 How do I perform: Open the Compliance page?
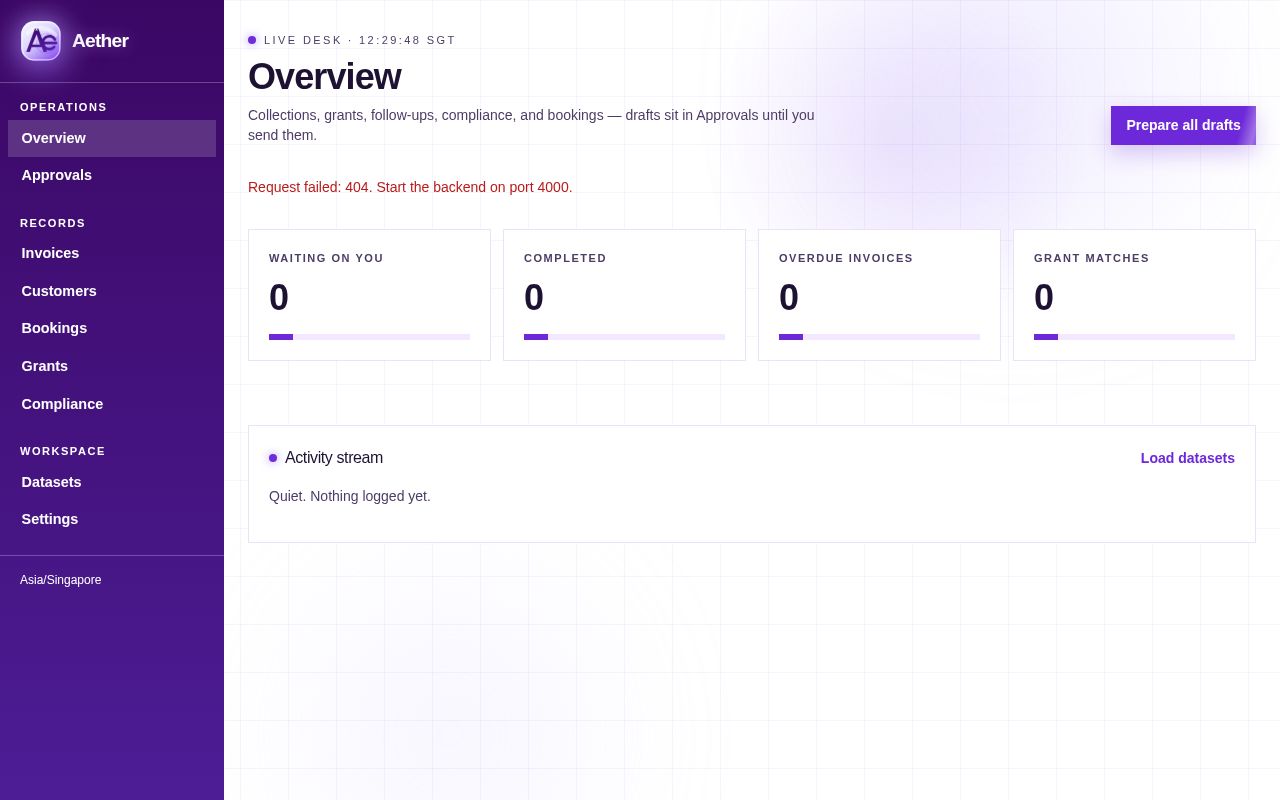coord(112,404)
